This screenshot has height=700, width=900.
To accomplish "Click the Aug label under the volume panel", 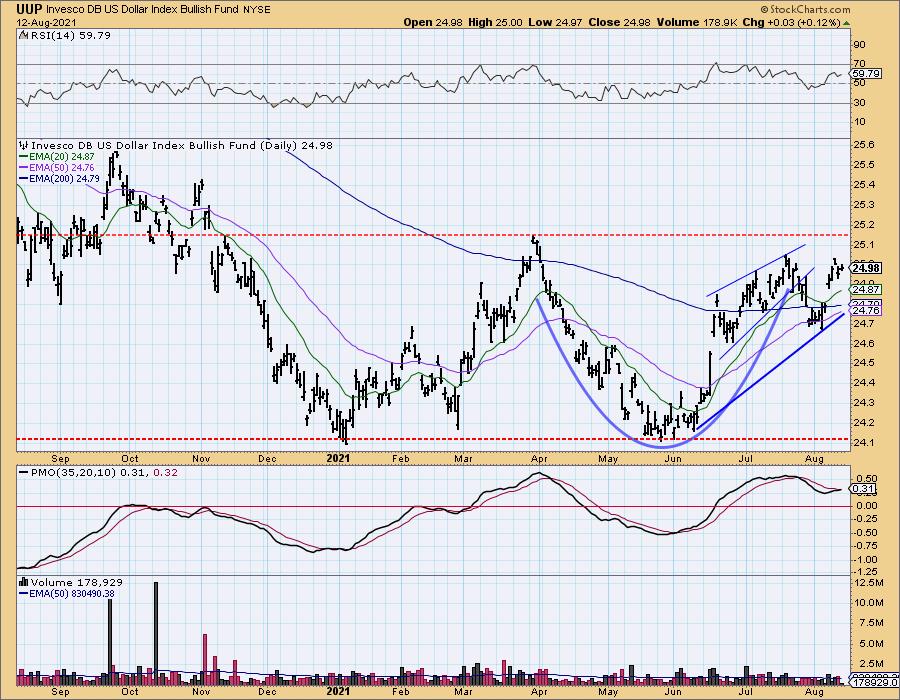I will point(814,691).
